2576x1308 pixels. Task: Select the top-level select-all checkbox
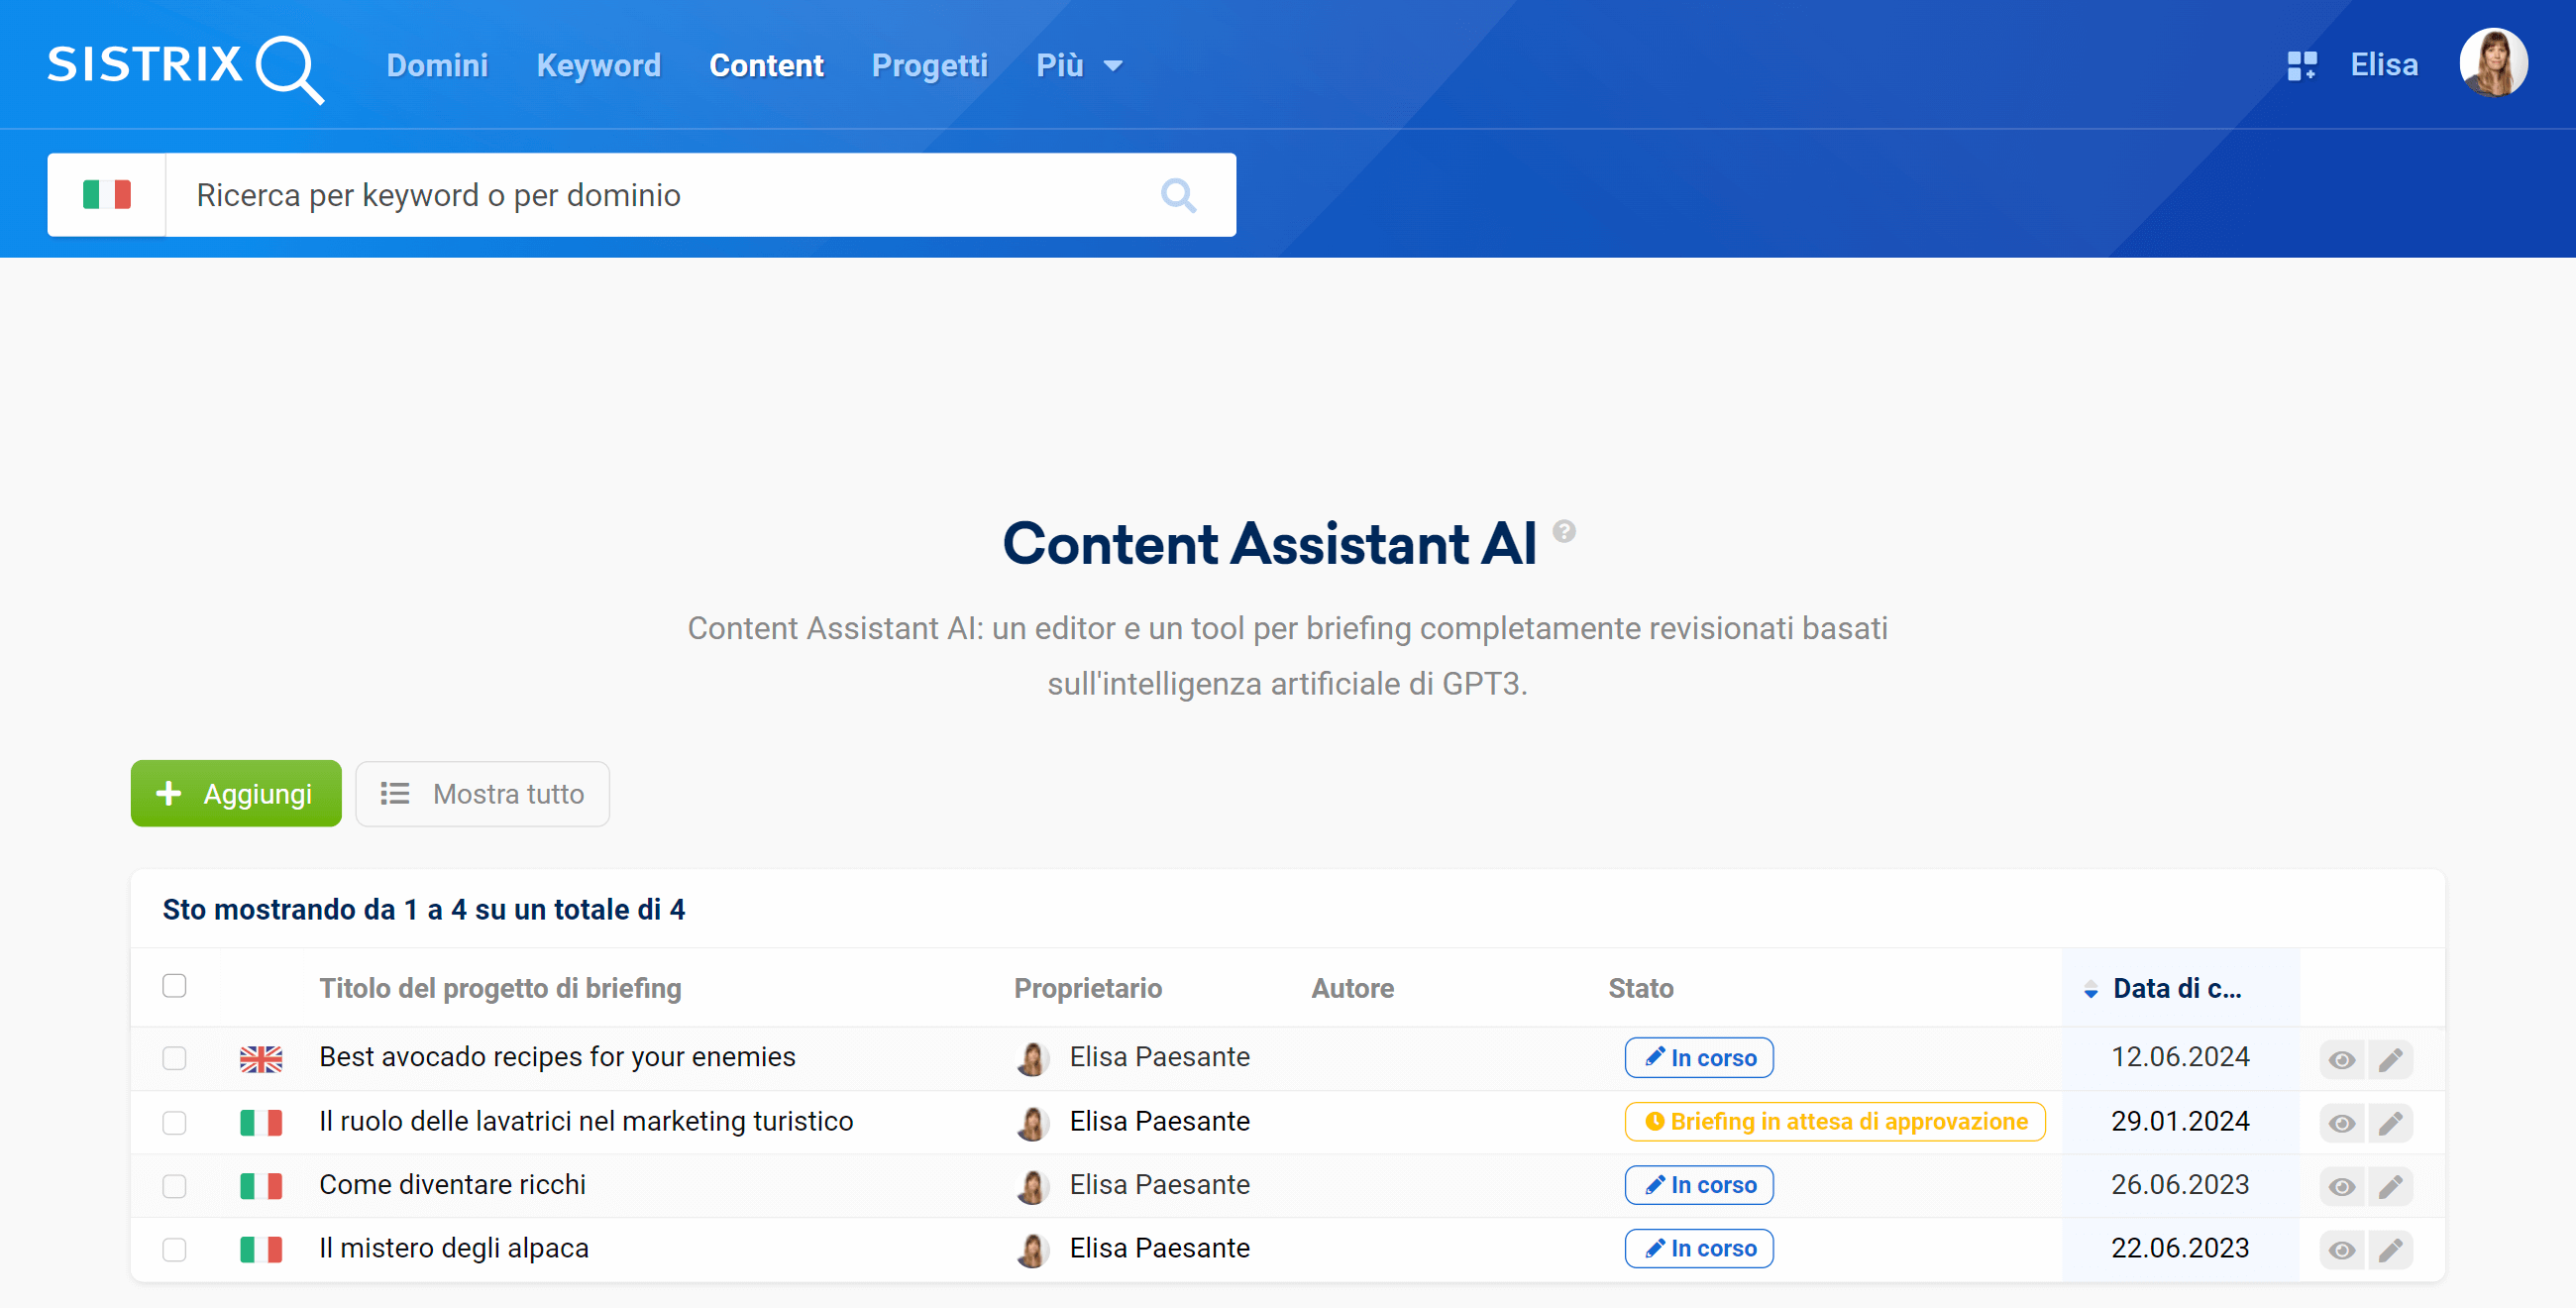click(173, 984)
